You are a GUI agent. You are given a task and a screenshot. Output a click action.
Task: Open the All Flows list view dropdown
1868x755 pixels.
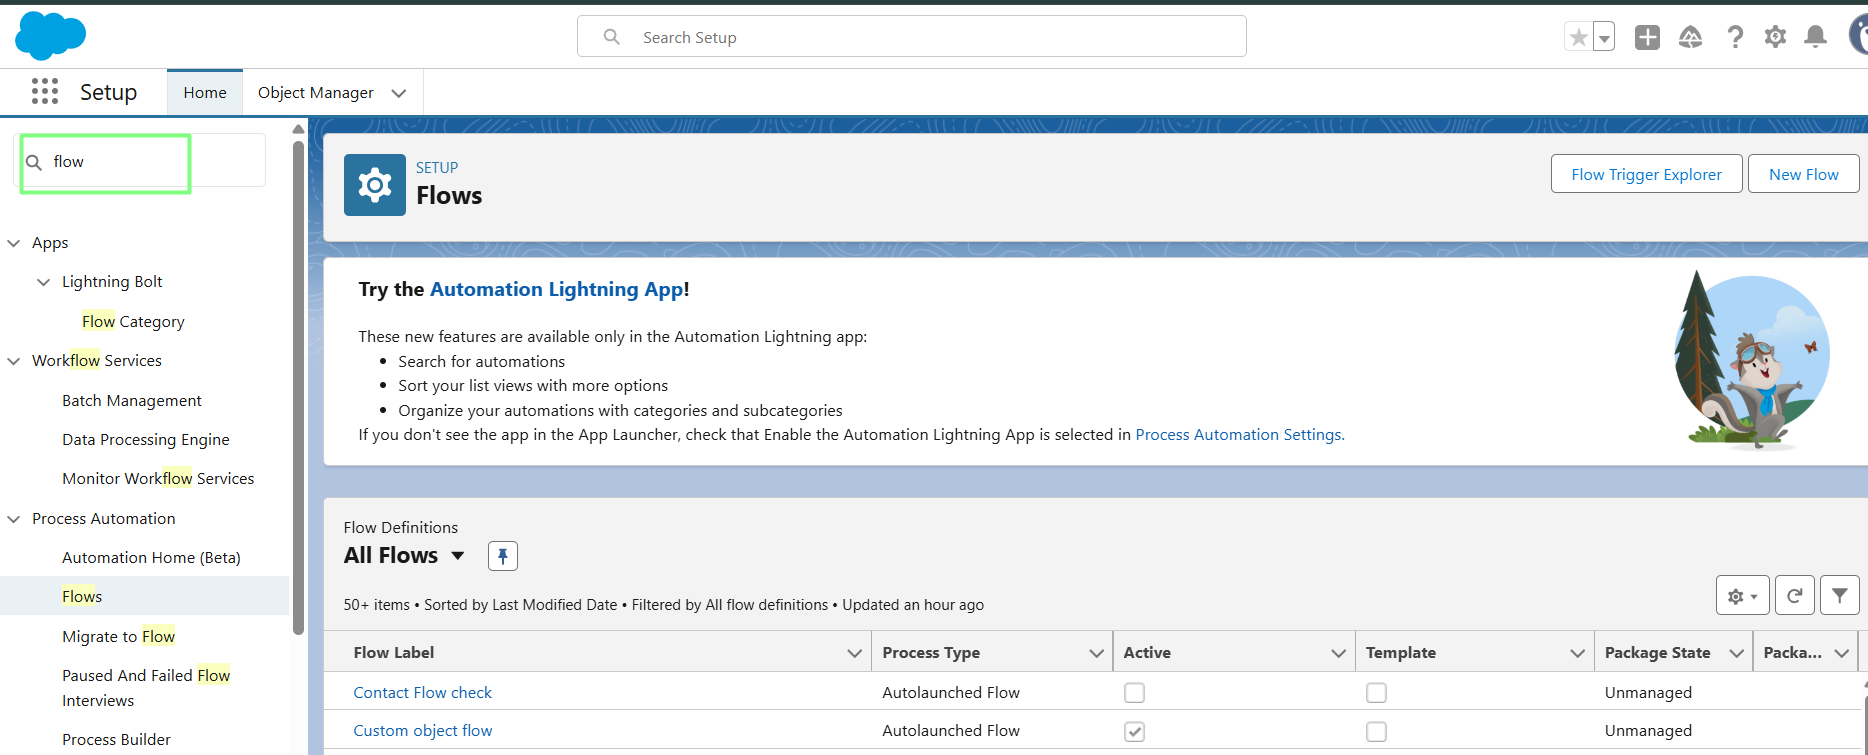[x=458, y=555]
